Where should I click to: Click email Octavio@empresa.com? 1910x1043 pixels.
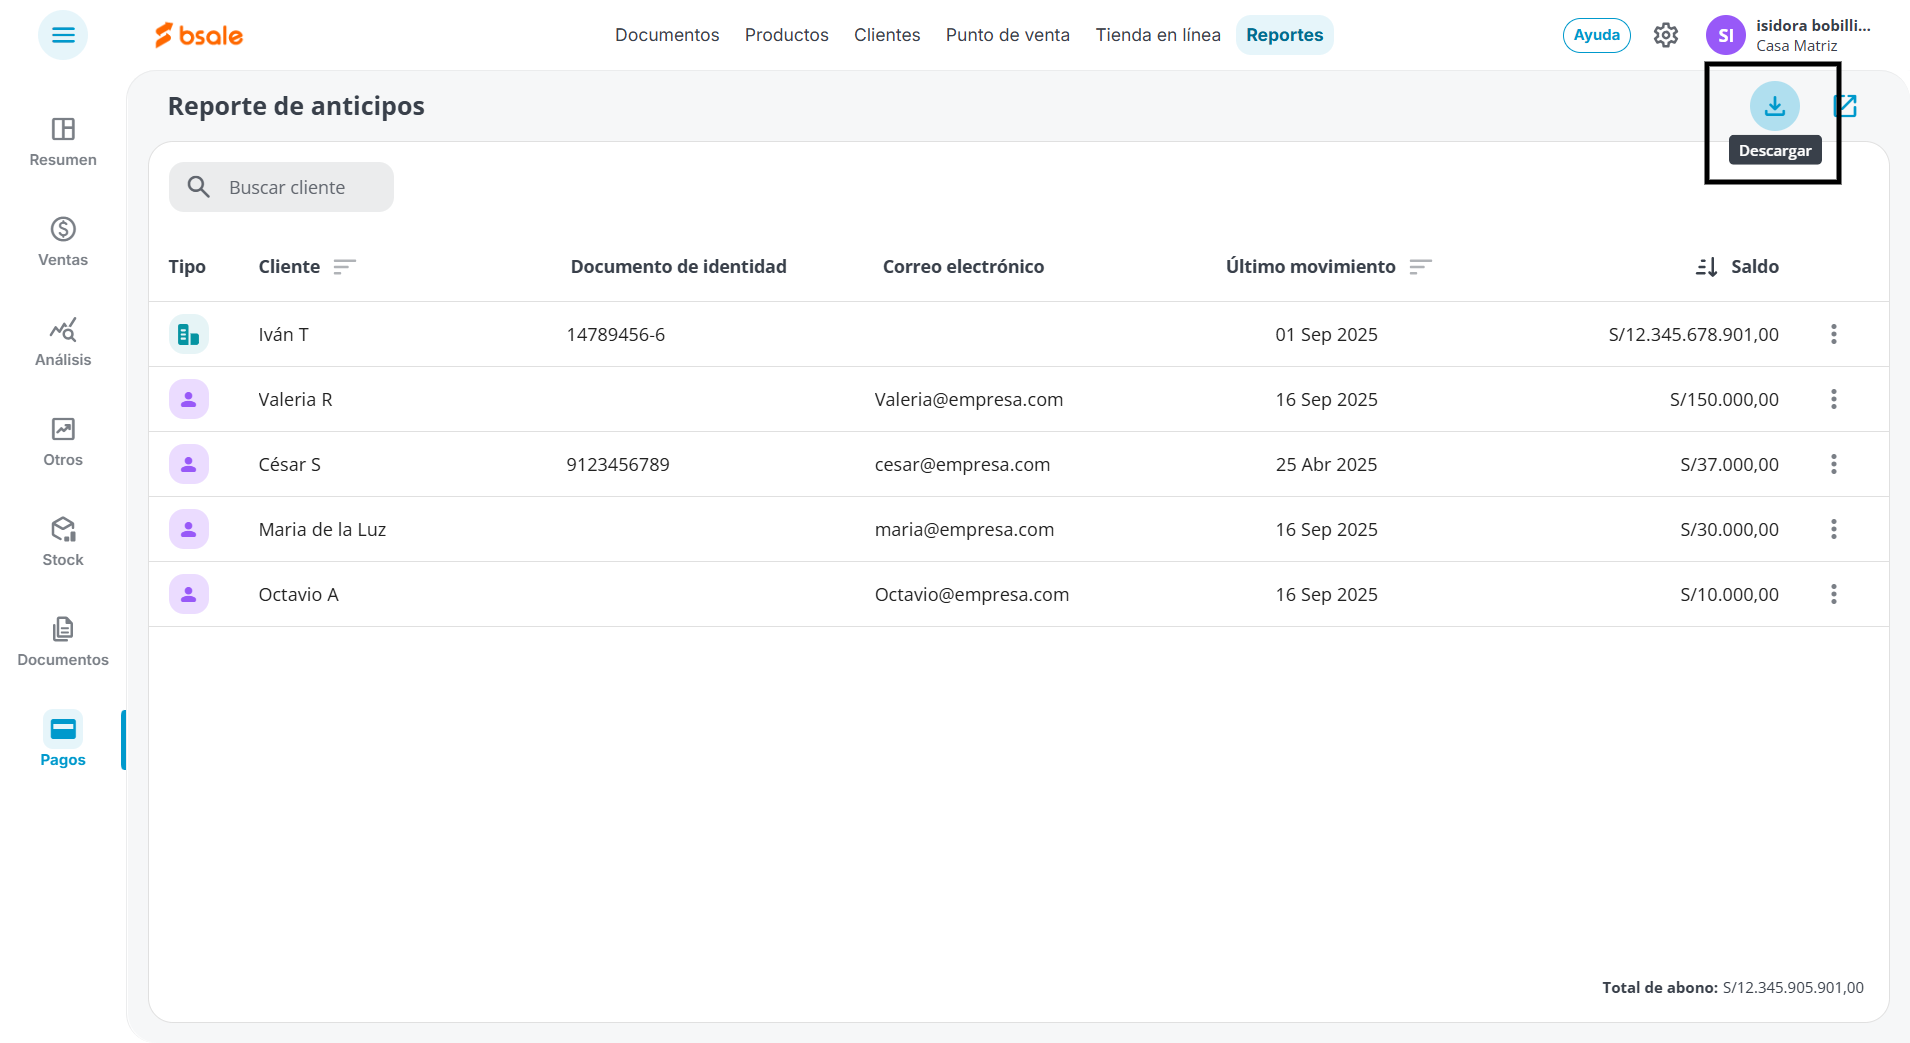coord(972,594)
